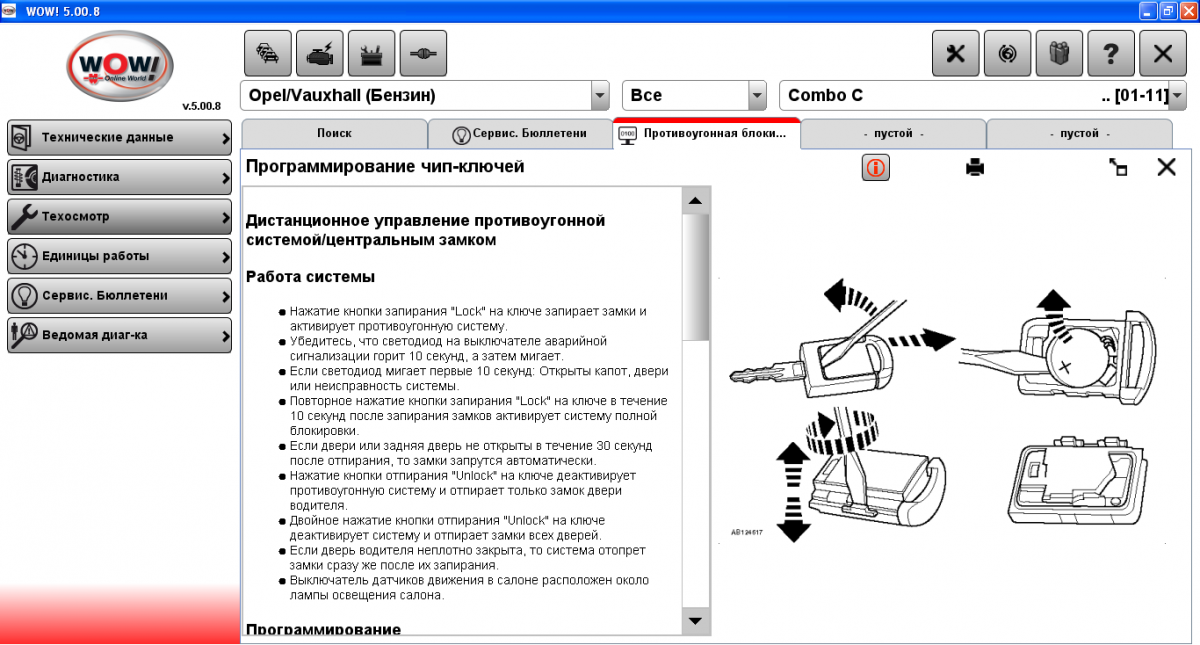Click the key fob battery replacement diagram

[x=942, y=410]
